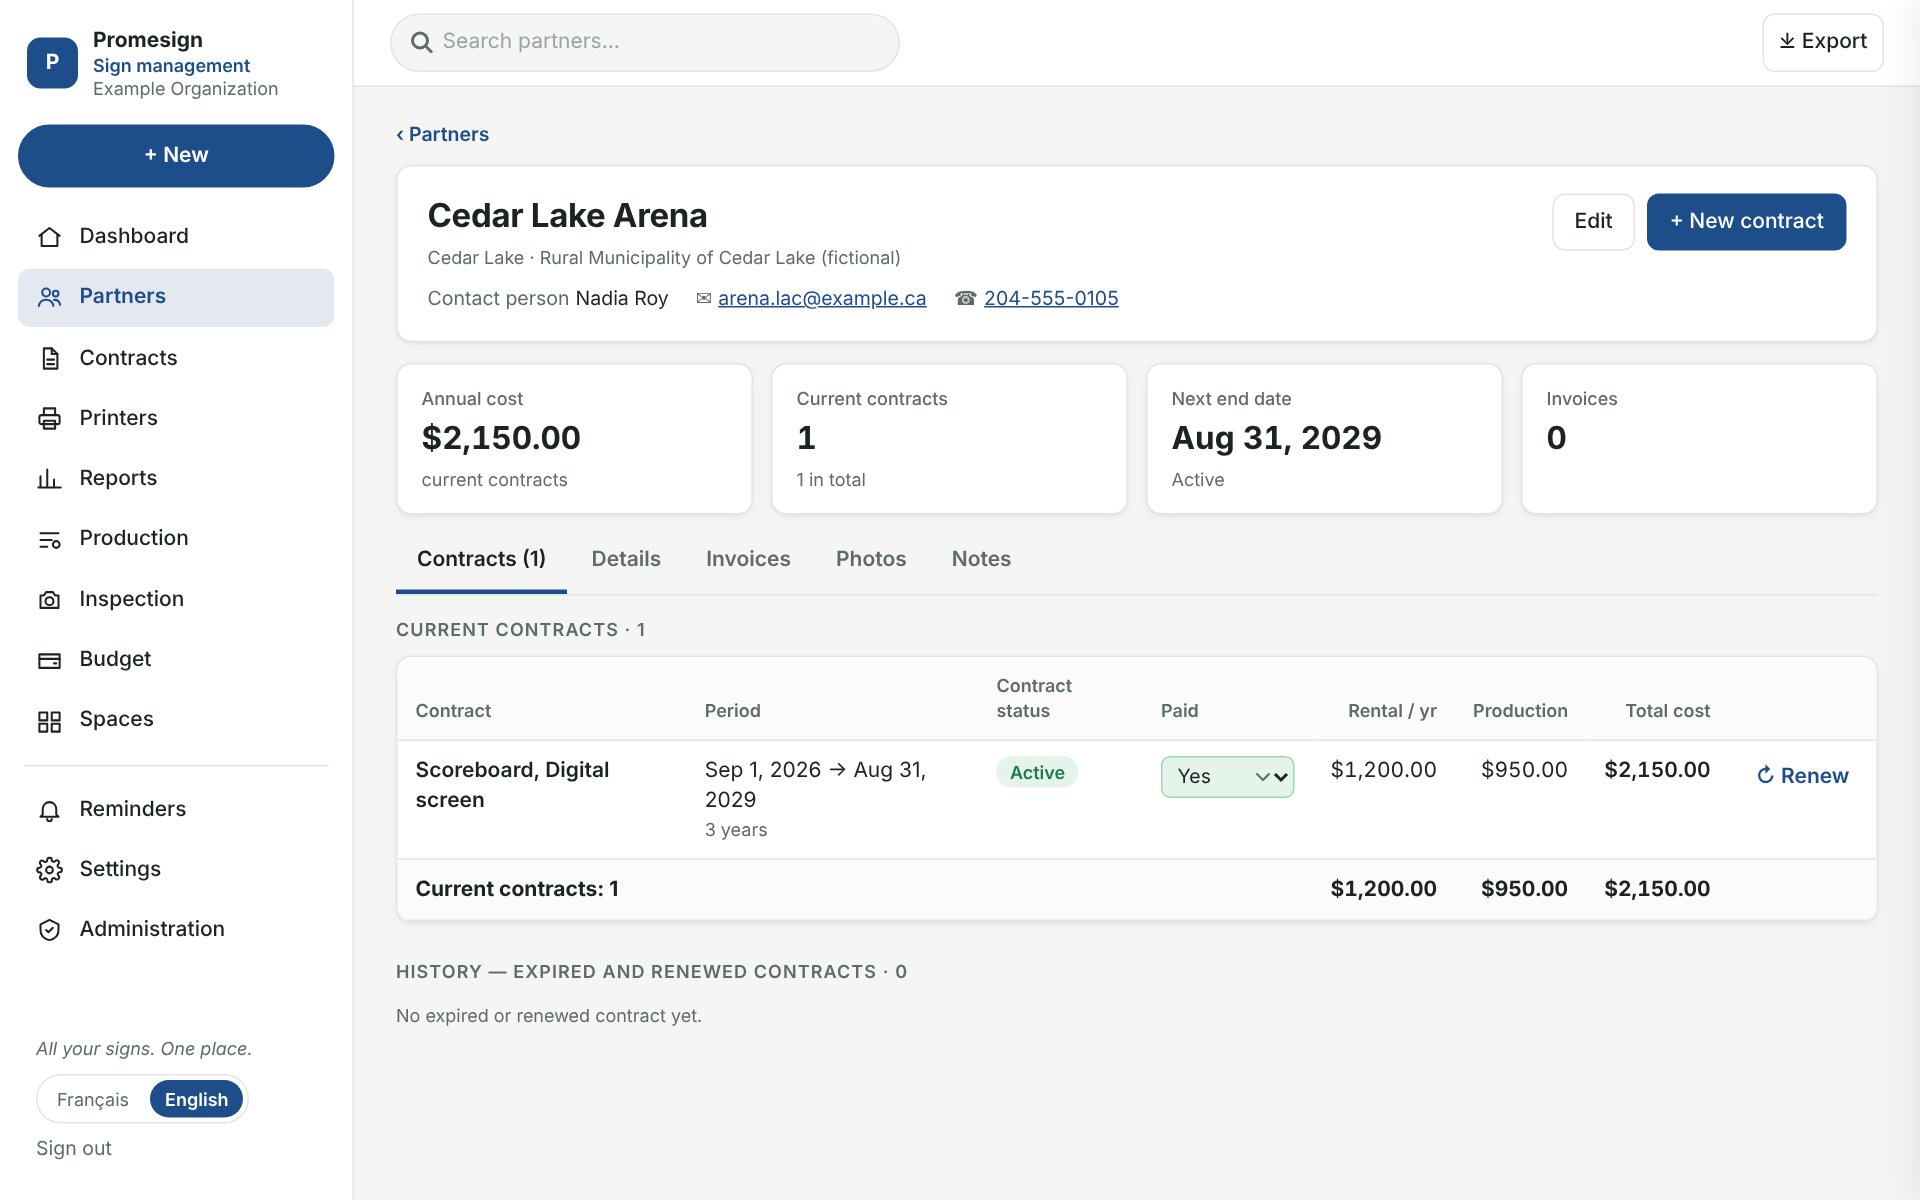1920x1200 pixels.
Task: Click the Active status badge
Action: click(x=1037, y=772)
